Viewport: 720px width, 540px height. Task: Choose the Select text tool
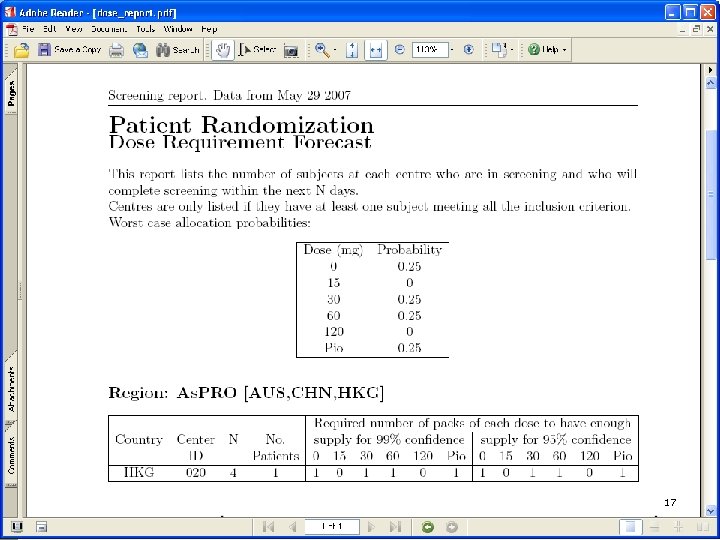(x=257, y=50)
